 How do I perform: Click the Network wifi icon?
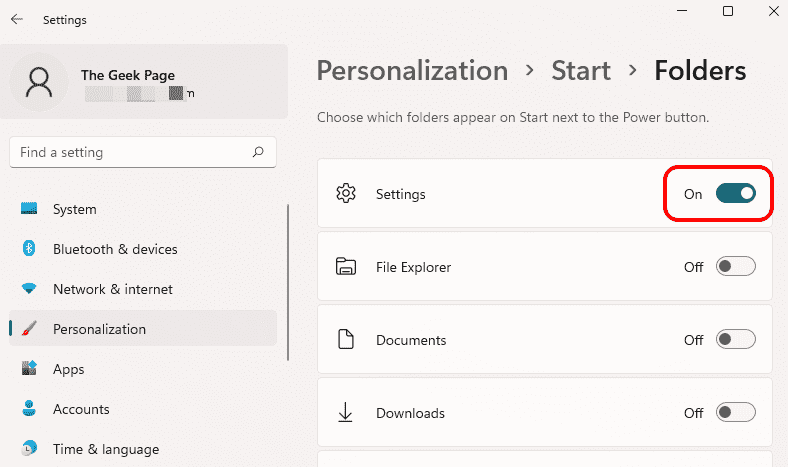point(29,289)
